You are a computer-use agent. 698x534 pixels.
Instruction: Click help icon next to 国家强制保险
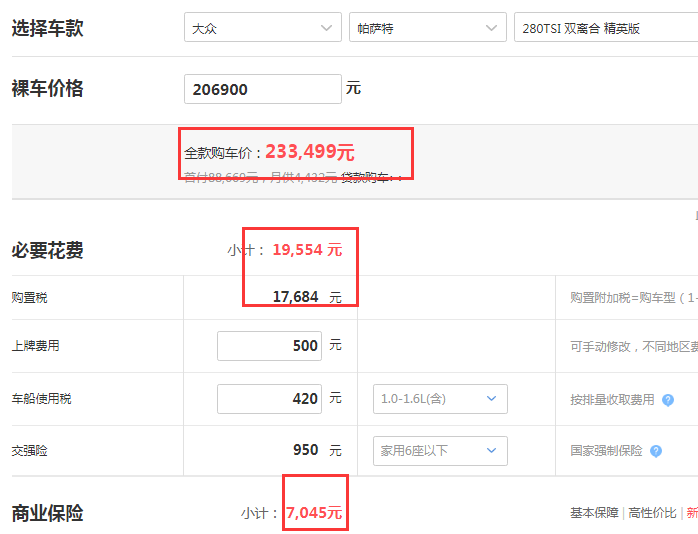click(656, 451)
